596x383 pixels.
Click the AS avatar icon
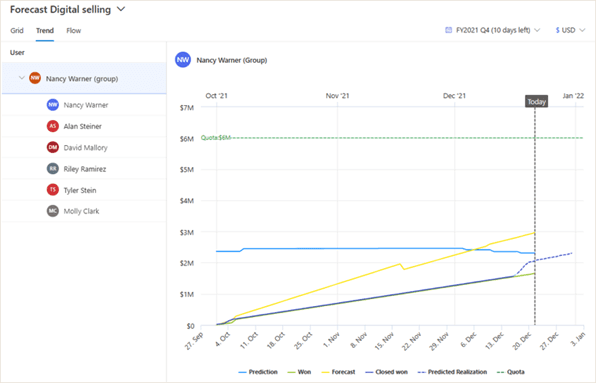[x=53, y=126]
